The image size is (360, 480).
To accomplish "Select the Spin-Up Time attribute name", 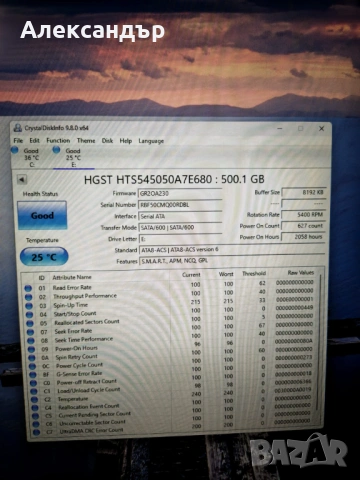I will (71, 305).
